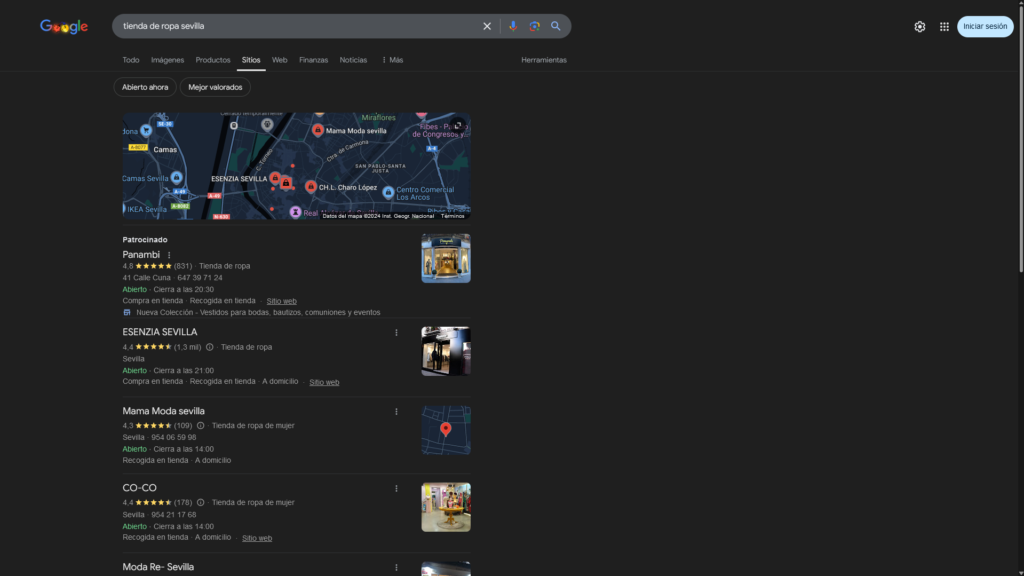Open Herramientas options
This screenshot has width=1024, height=576.
(x=544, y=60)
